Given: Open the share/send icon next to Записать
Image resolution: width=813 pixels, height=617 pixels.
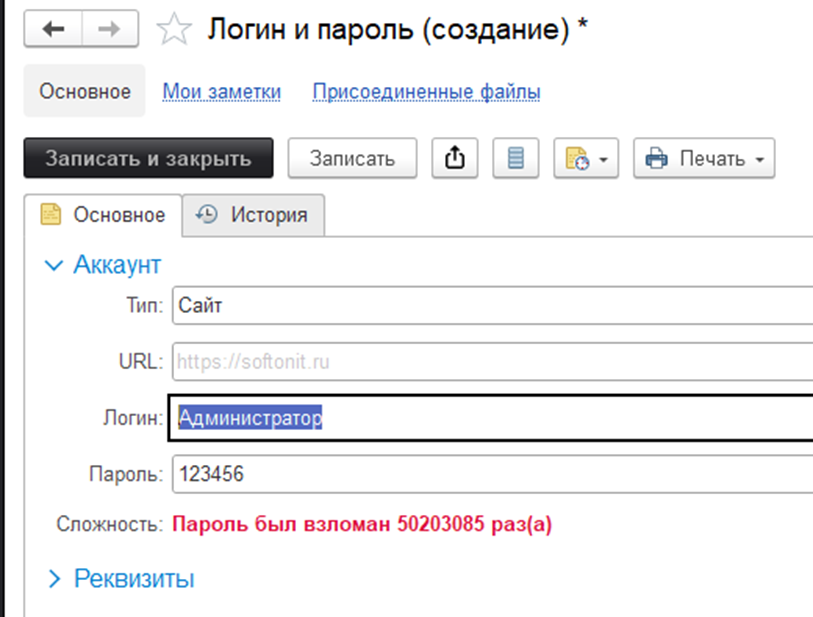Looking at the screenshot, I should pos(455,157).
